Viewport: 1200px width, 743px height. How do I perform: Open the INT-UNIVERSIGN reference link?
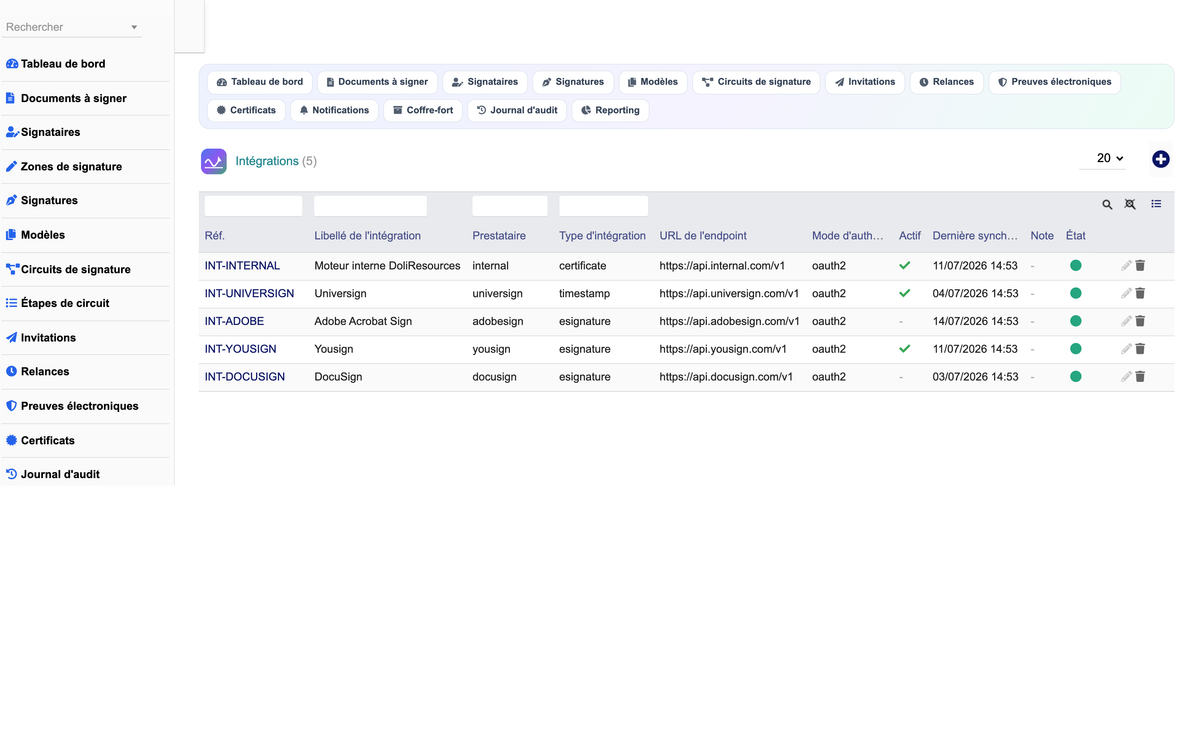249,294
